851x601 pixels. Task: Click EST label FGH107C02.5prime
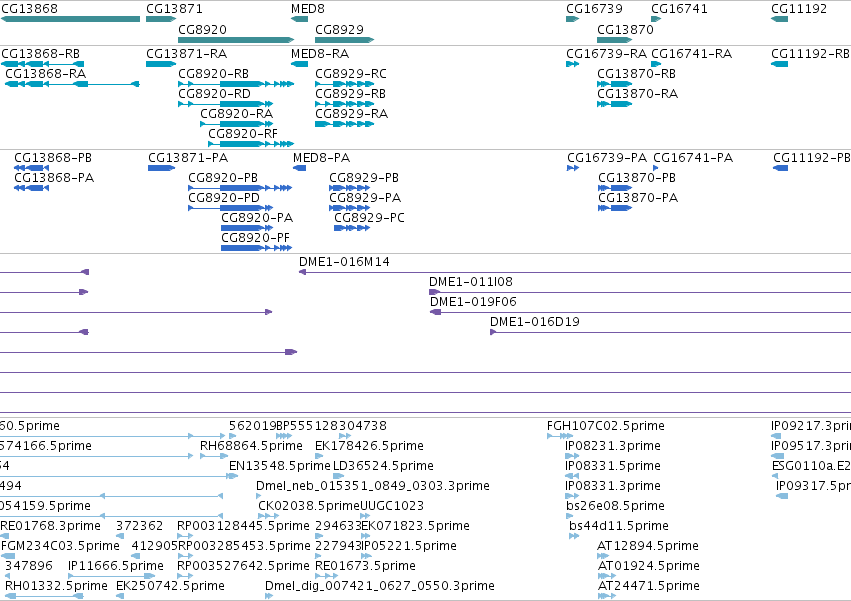coord(606,426)
